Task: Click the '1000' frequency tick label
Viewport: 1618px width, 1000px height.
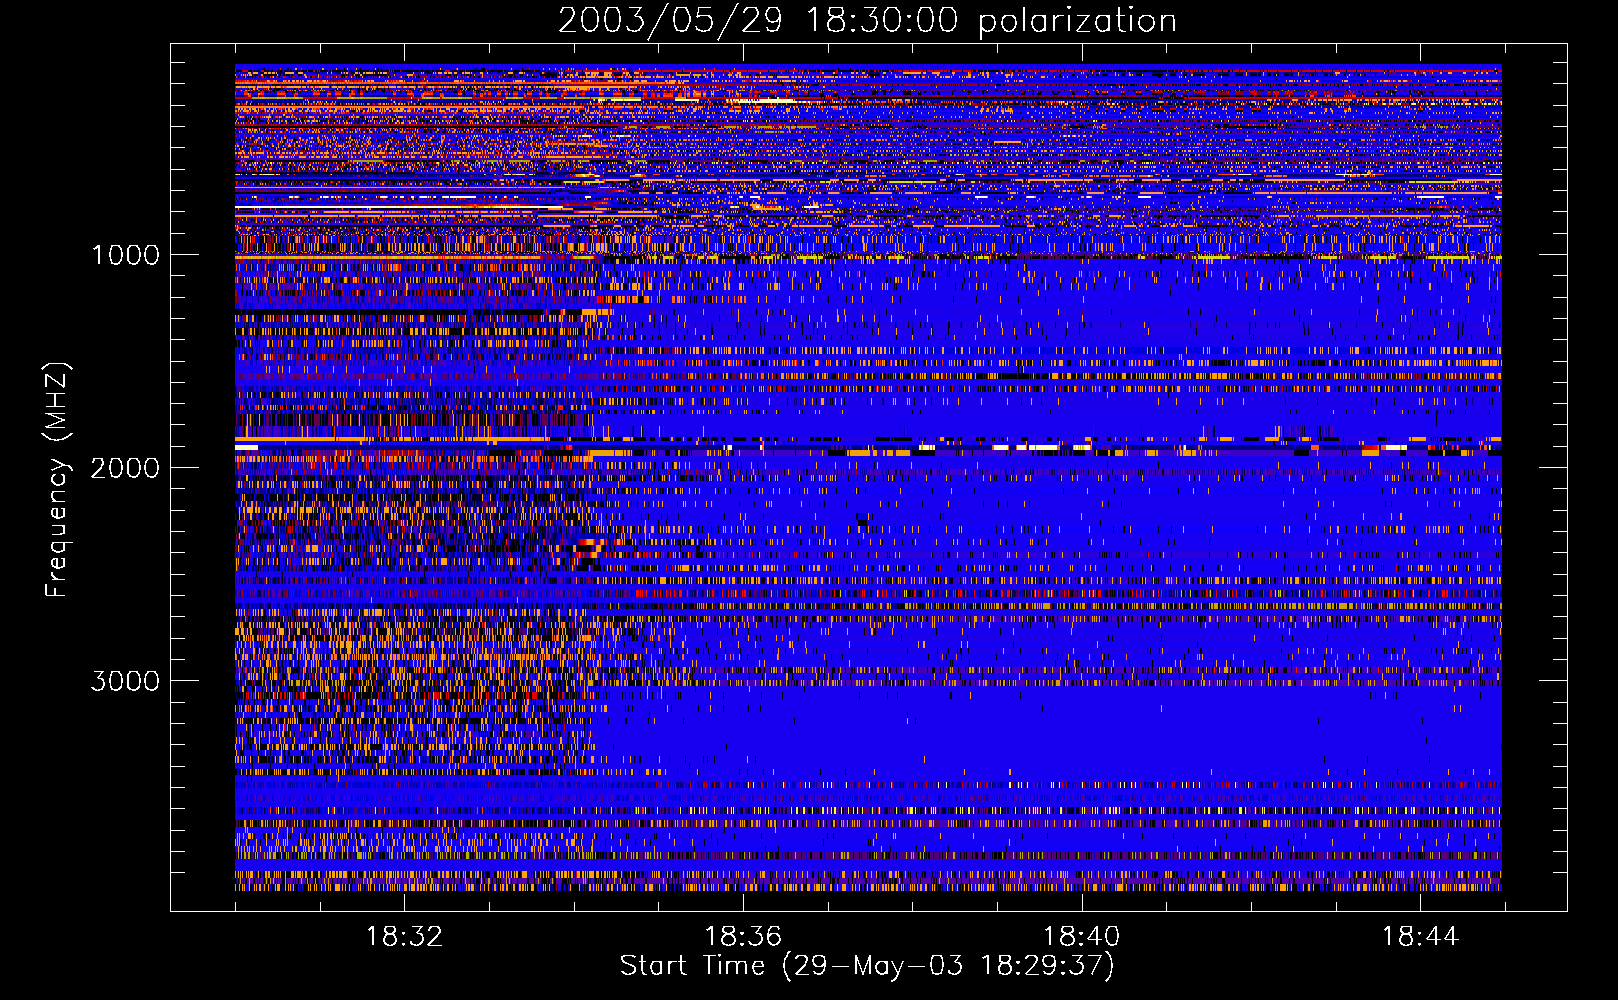Action: tap(125, 254)
